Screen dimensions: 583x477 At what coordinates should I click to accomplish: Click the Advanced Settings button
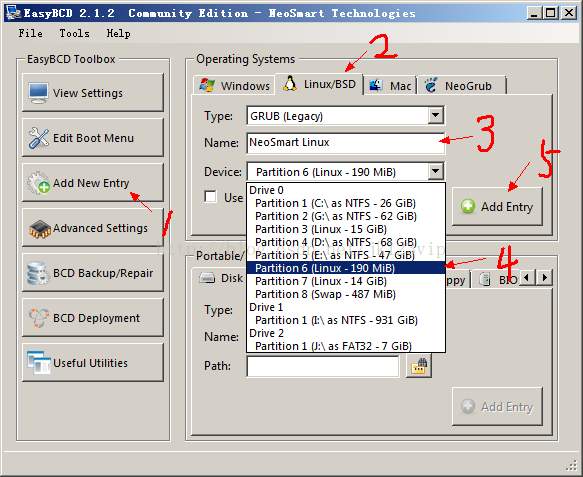point(93,228)
